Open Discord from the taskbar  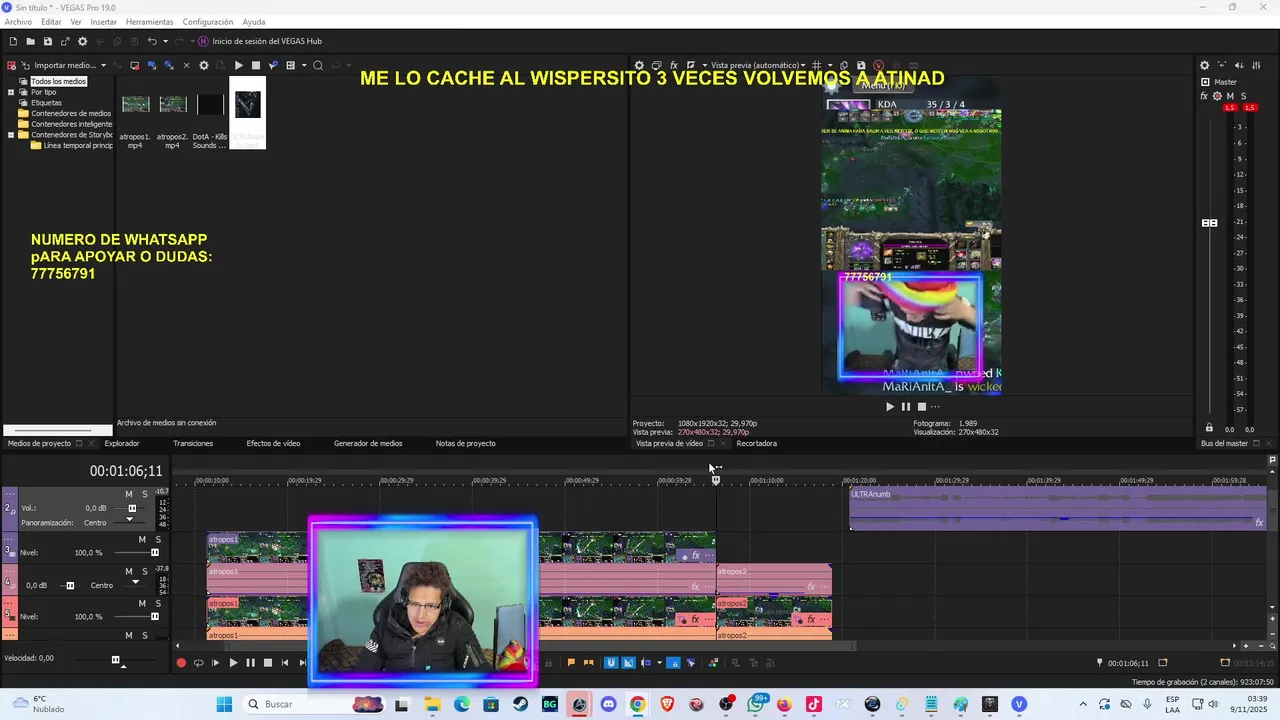(x=608, y=704)
